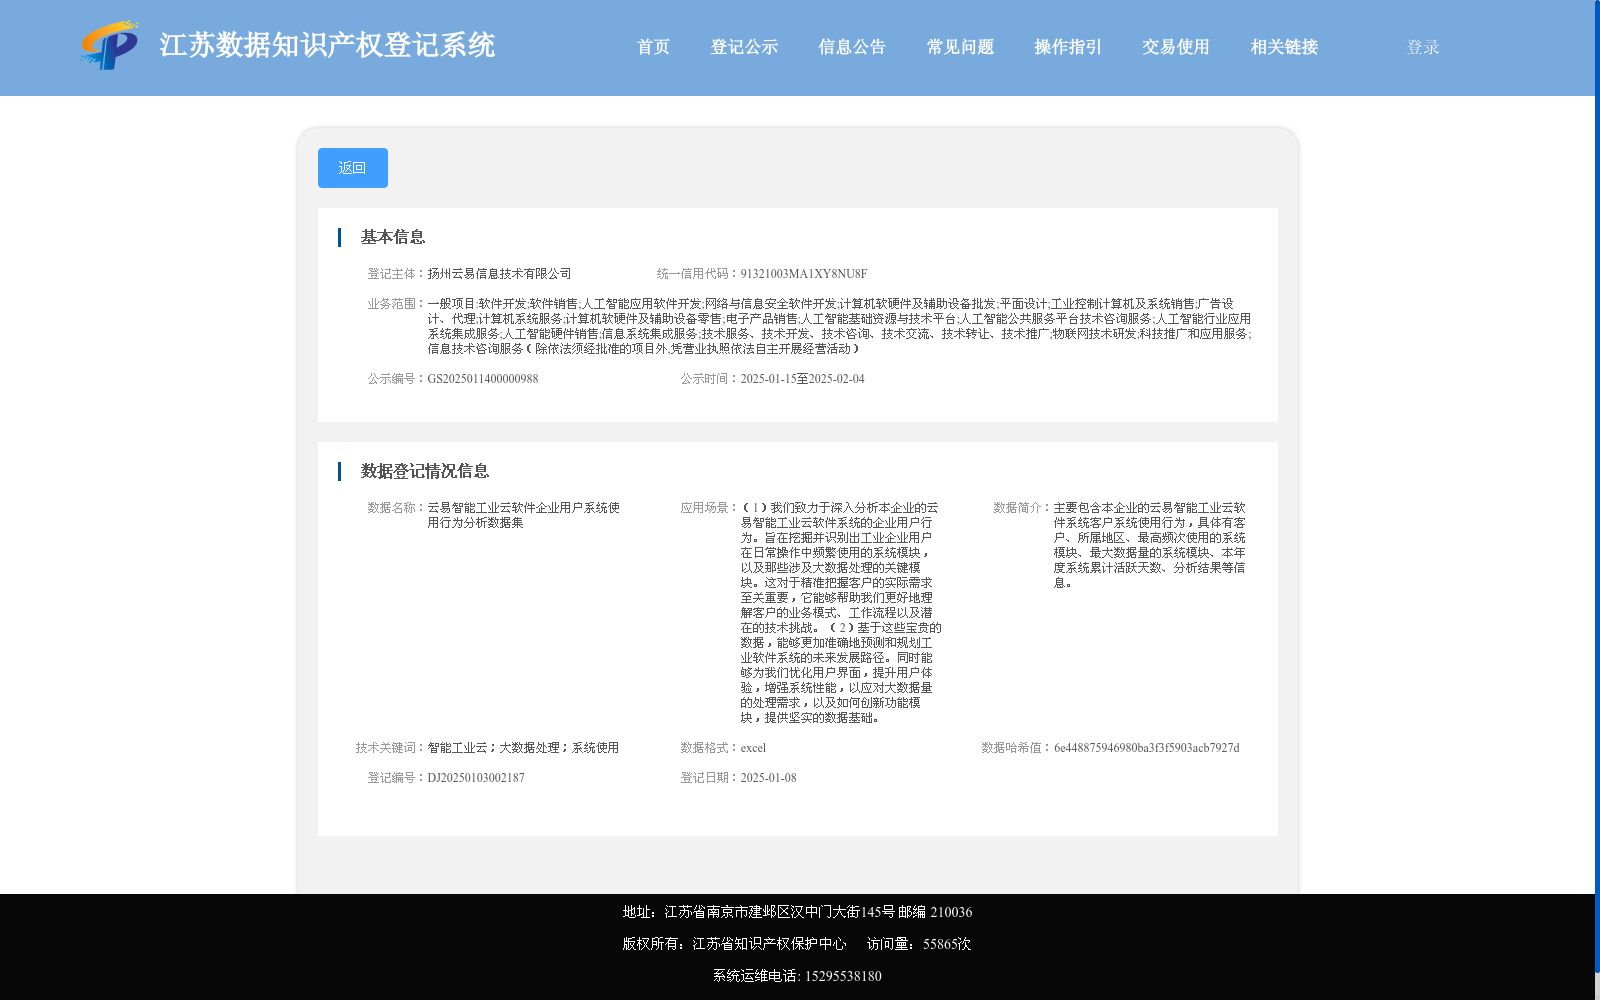Open the 常见问题 menu item
The image size is (1600, 1000).
pyautogui.click(x=960, y=47)
